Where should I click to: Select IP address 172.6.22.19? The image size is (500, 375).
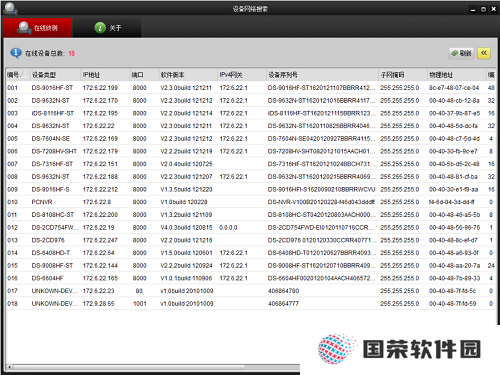[x=98, y=227]
